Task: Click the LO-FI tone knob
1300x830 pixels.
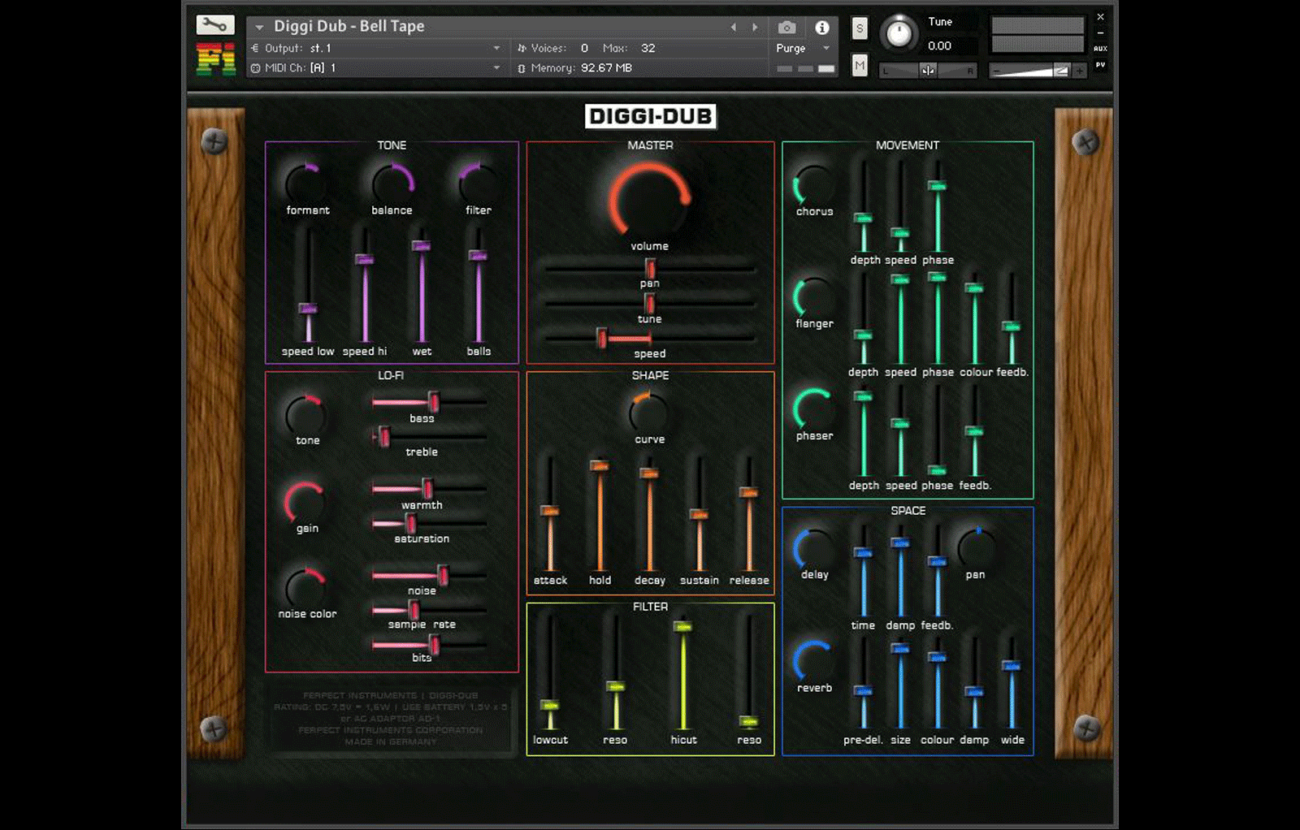Action: 306,415
